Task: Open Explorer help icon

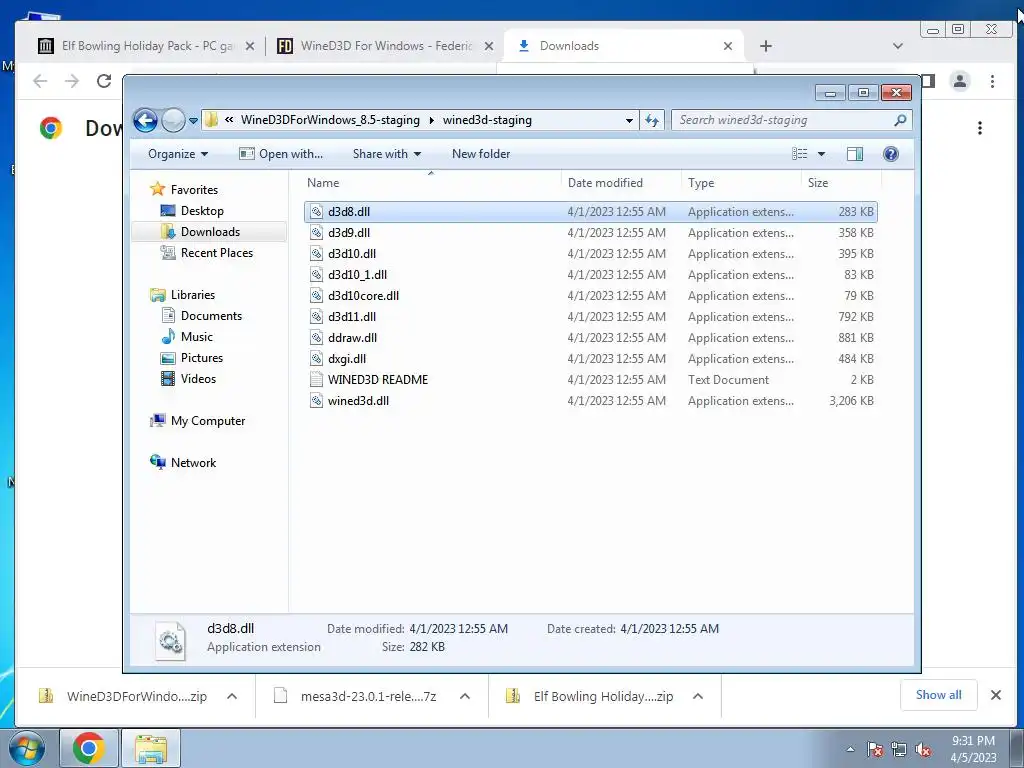Action: (890, 153)
